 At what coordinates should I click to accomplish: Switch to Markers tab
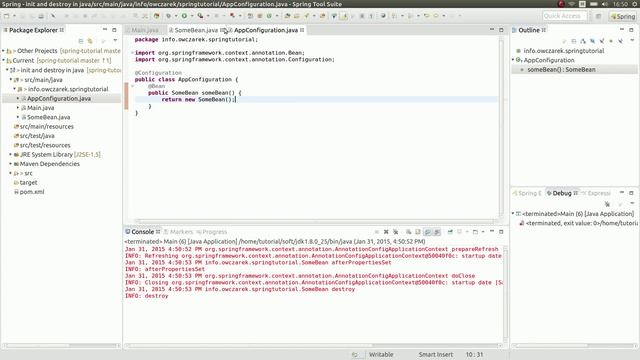[x=178, y=232]
